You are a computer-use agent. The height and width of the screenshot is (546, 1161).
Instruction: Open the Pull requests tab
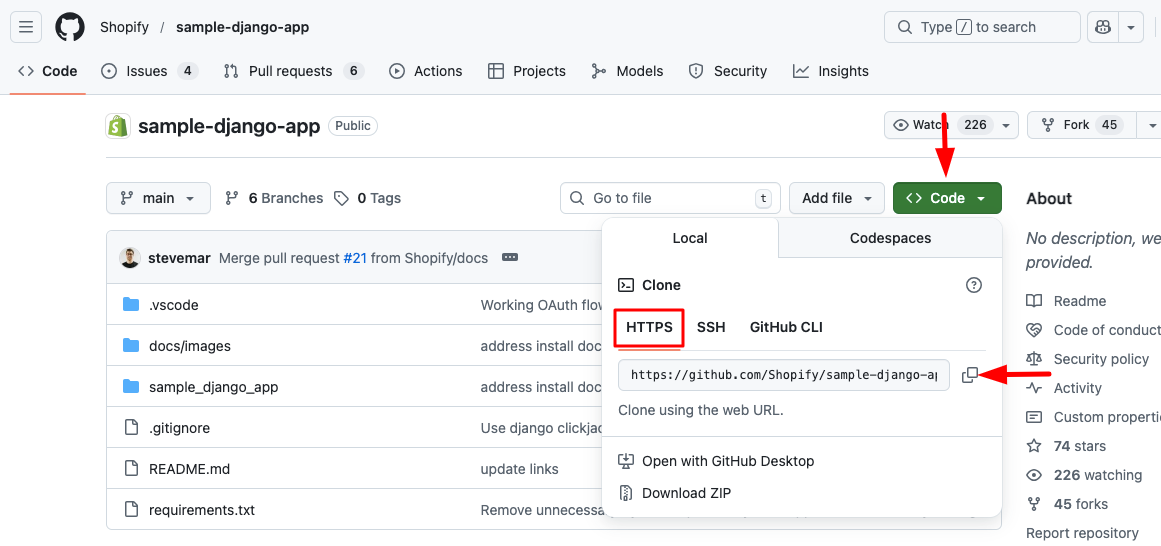click(x=294, y=71)
